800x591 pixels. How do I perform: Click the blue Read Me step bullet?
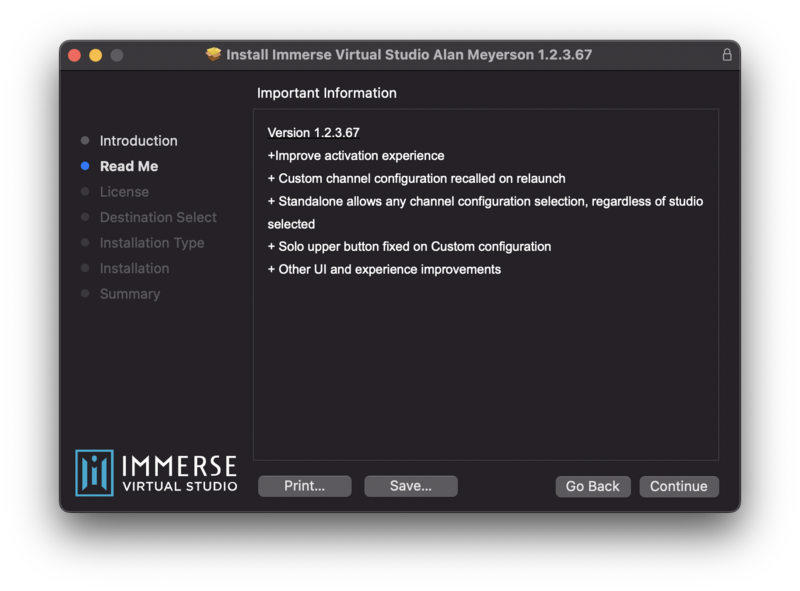(85, 167)
